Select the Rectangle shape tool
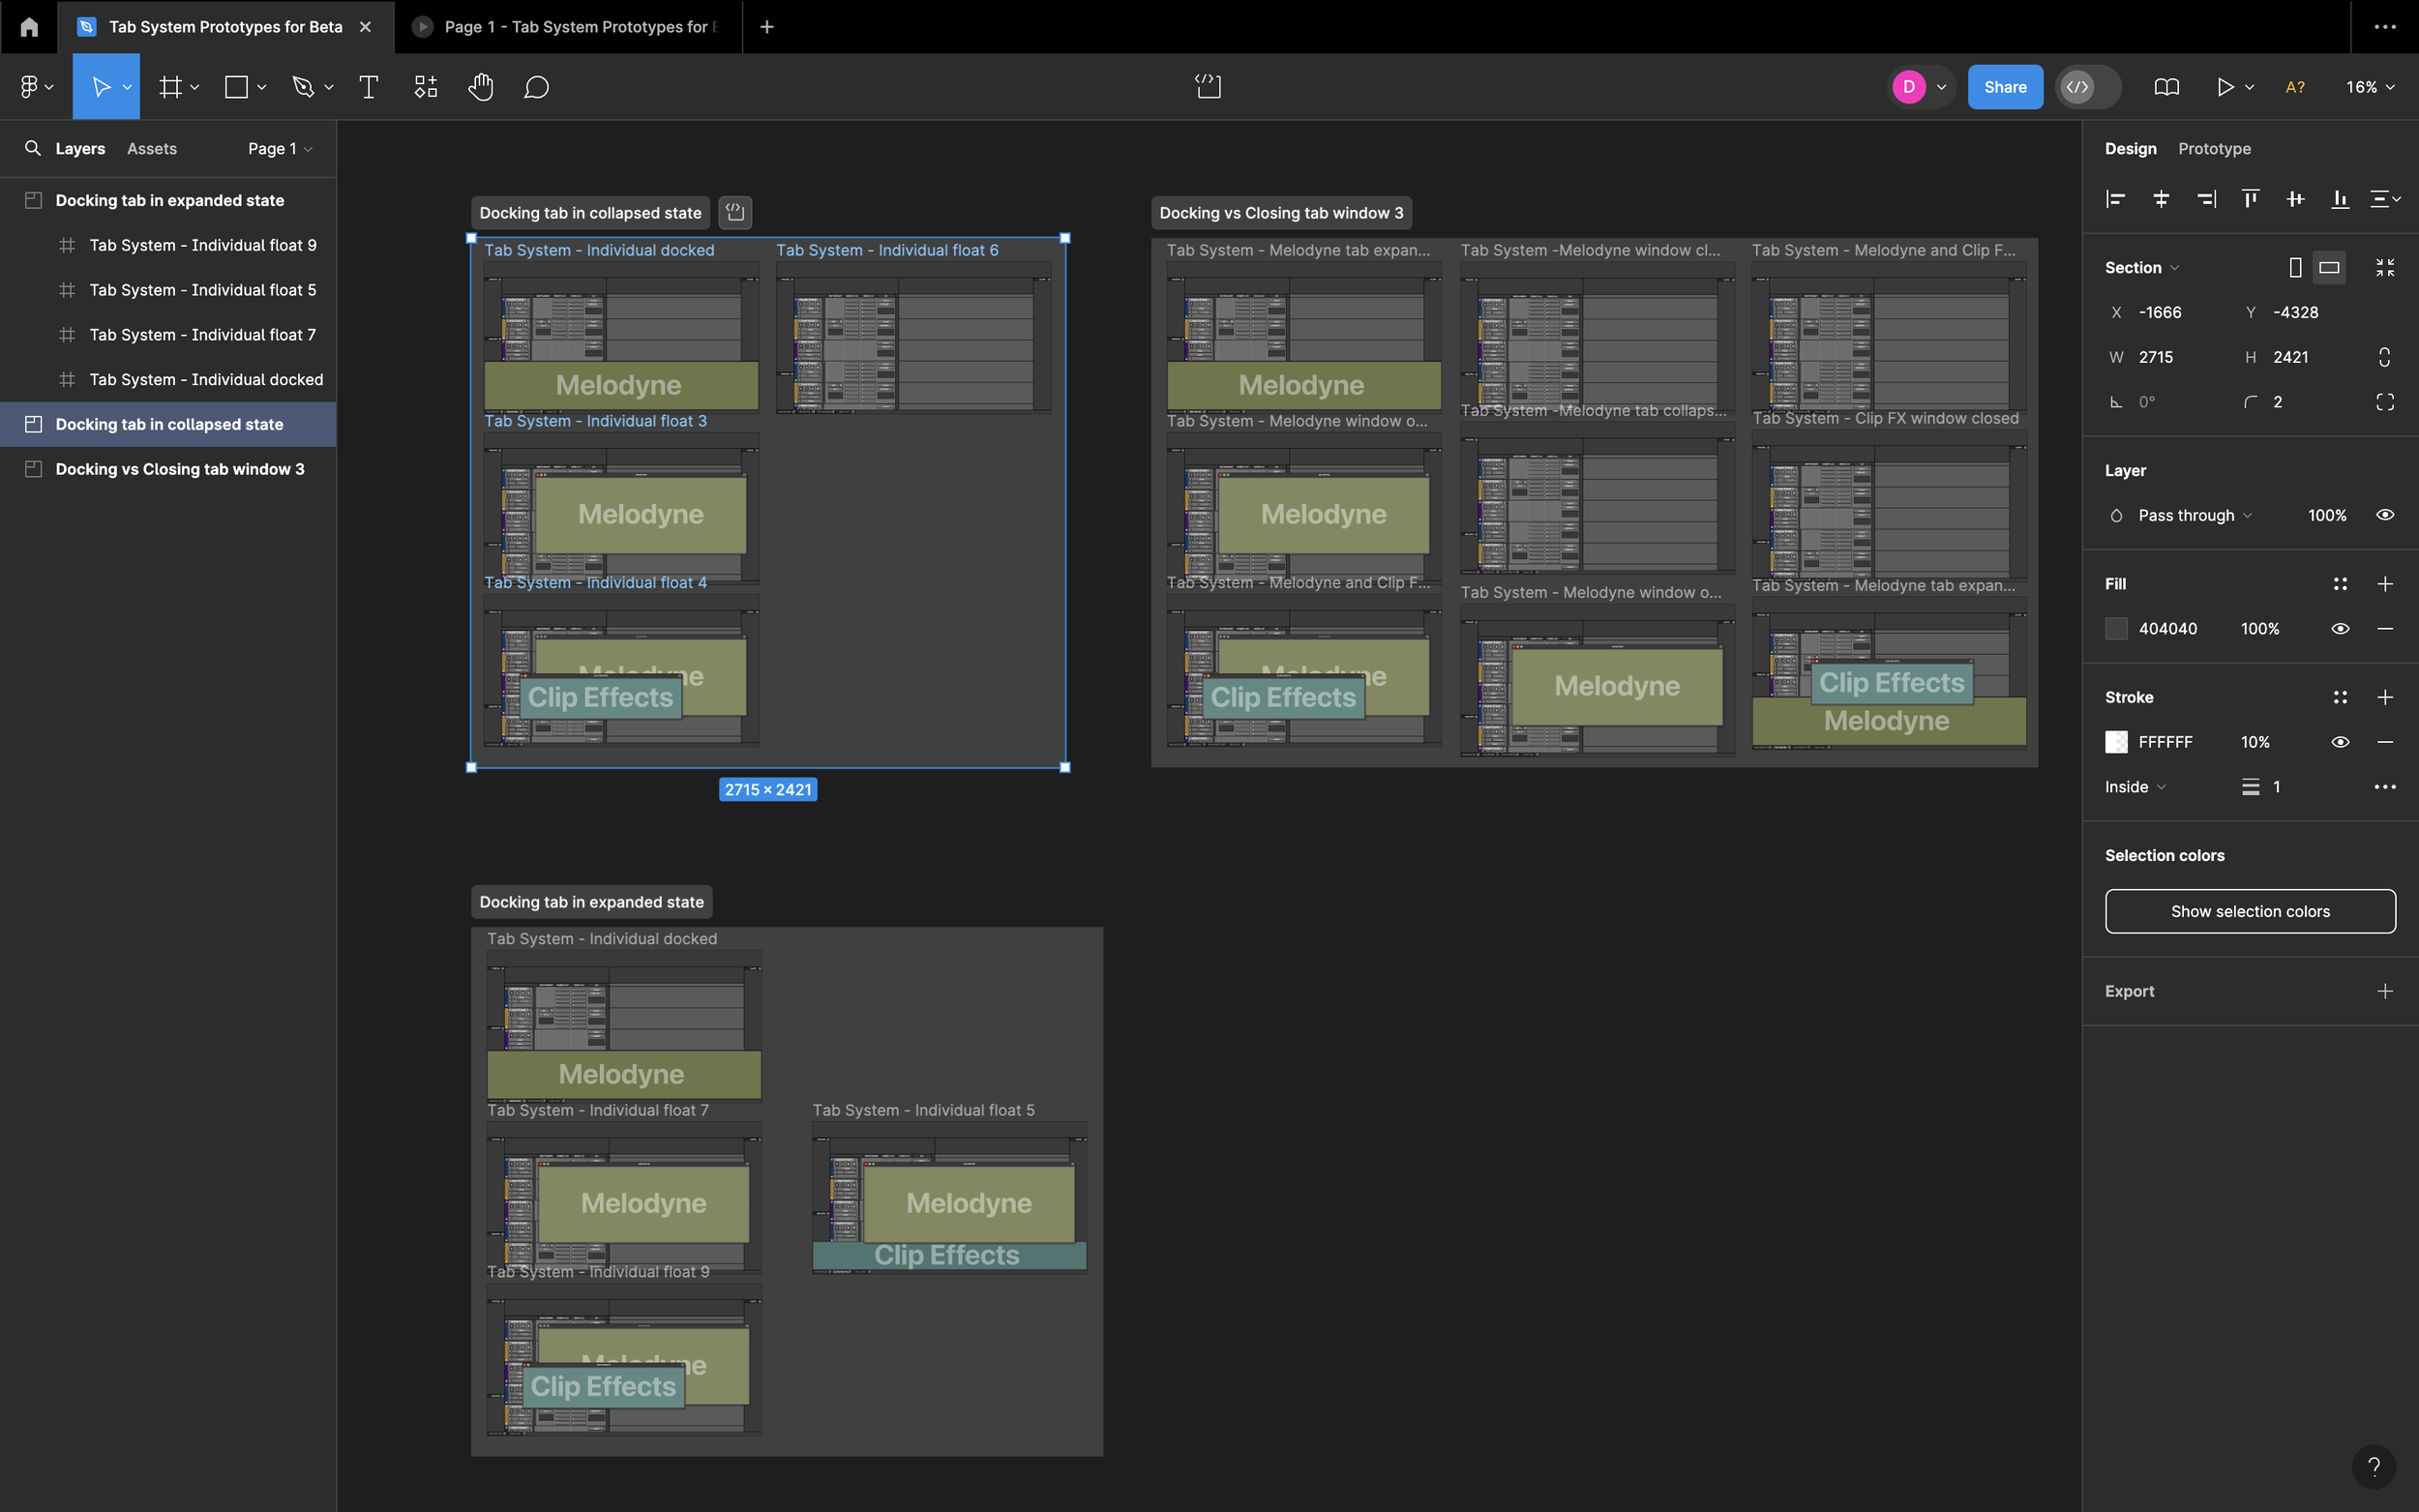Screen dimensions: 2419x1512 click(x=236, y=87)
